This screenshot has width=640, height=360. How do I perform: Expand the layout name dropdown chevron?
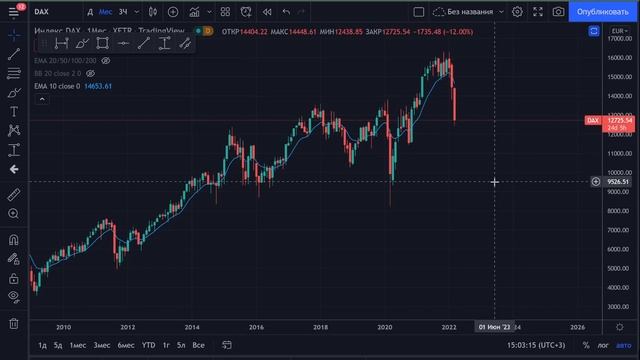(x=502, y=12)
